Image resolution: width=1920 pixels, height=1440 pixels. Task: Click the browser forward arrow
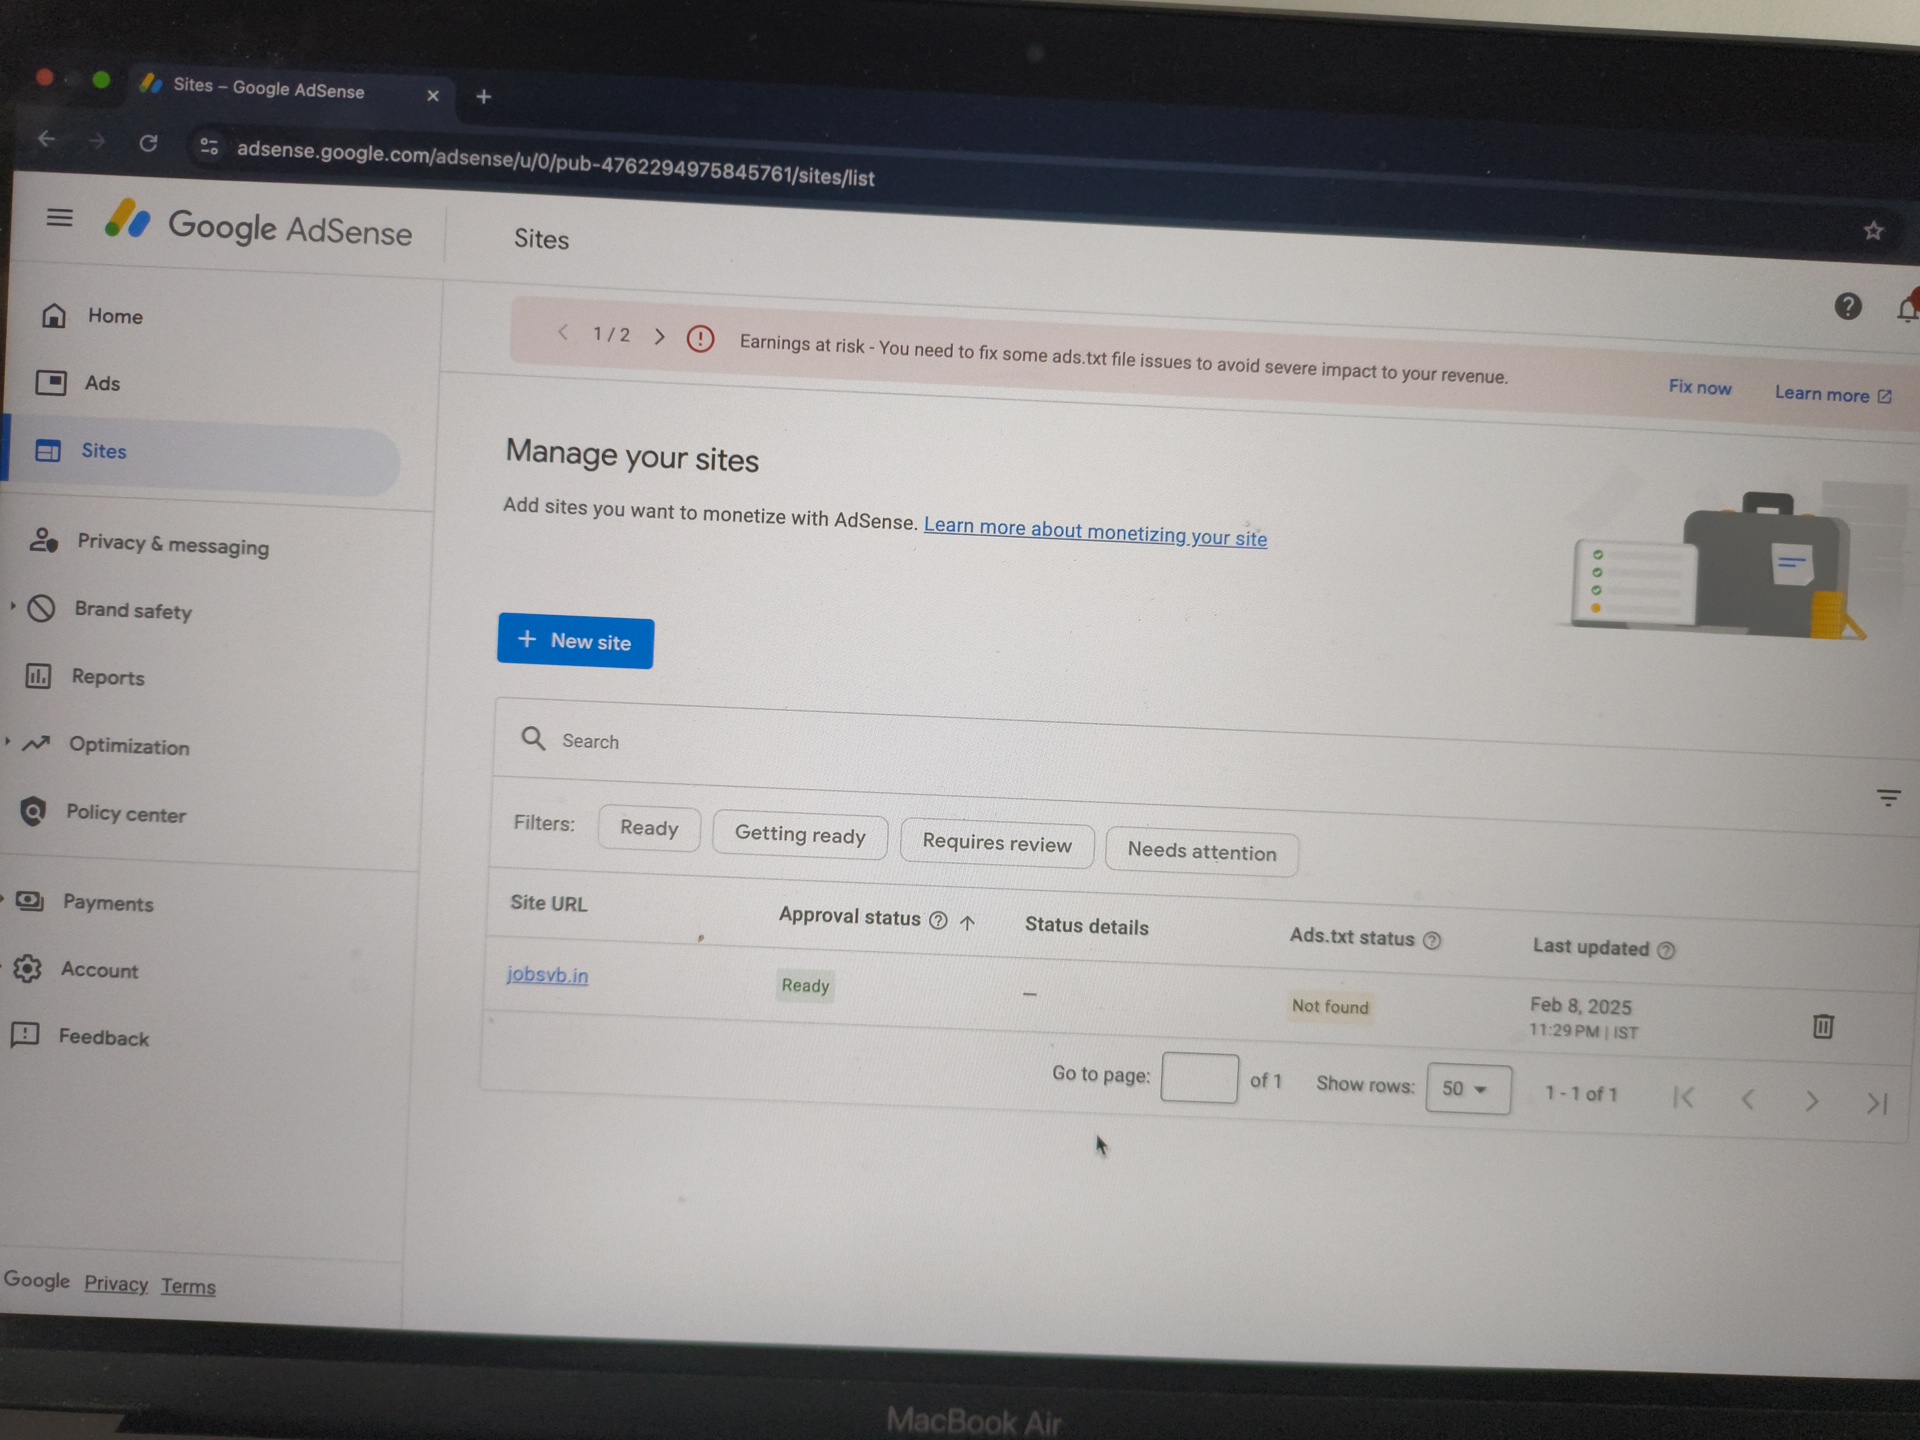click(97, 141)
